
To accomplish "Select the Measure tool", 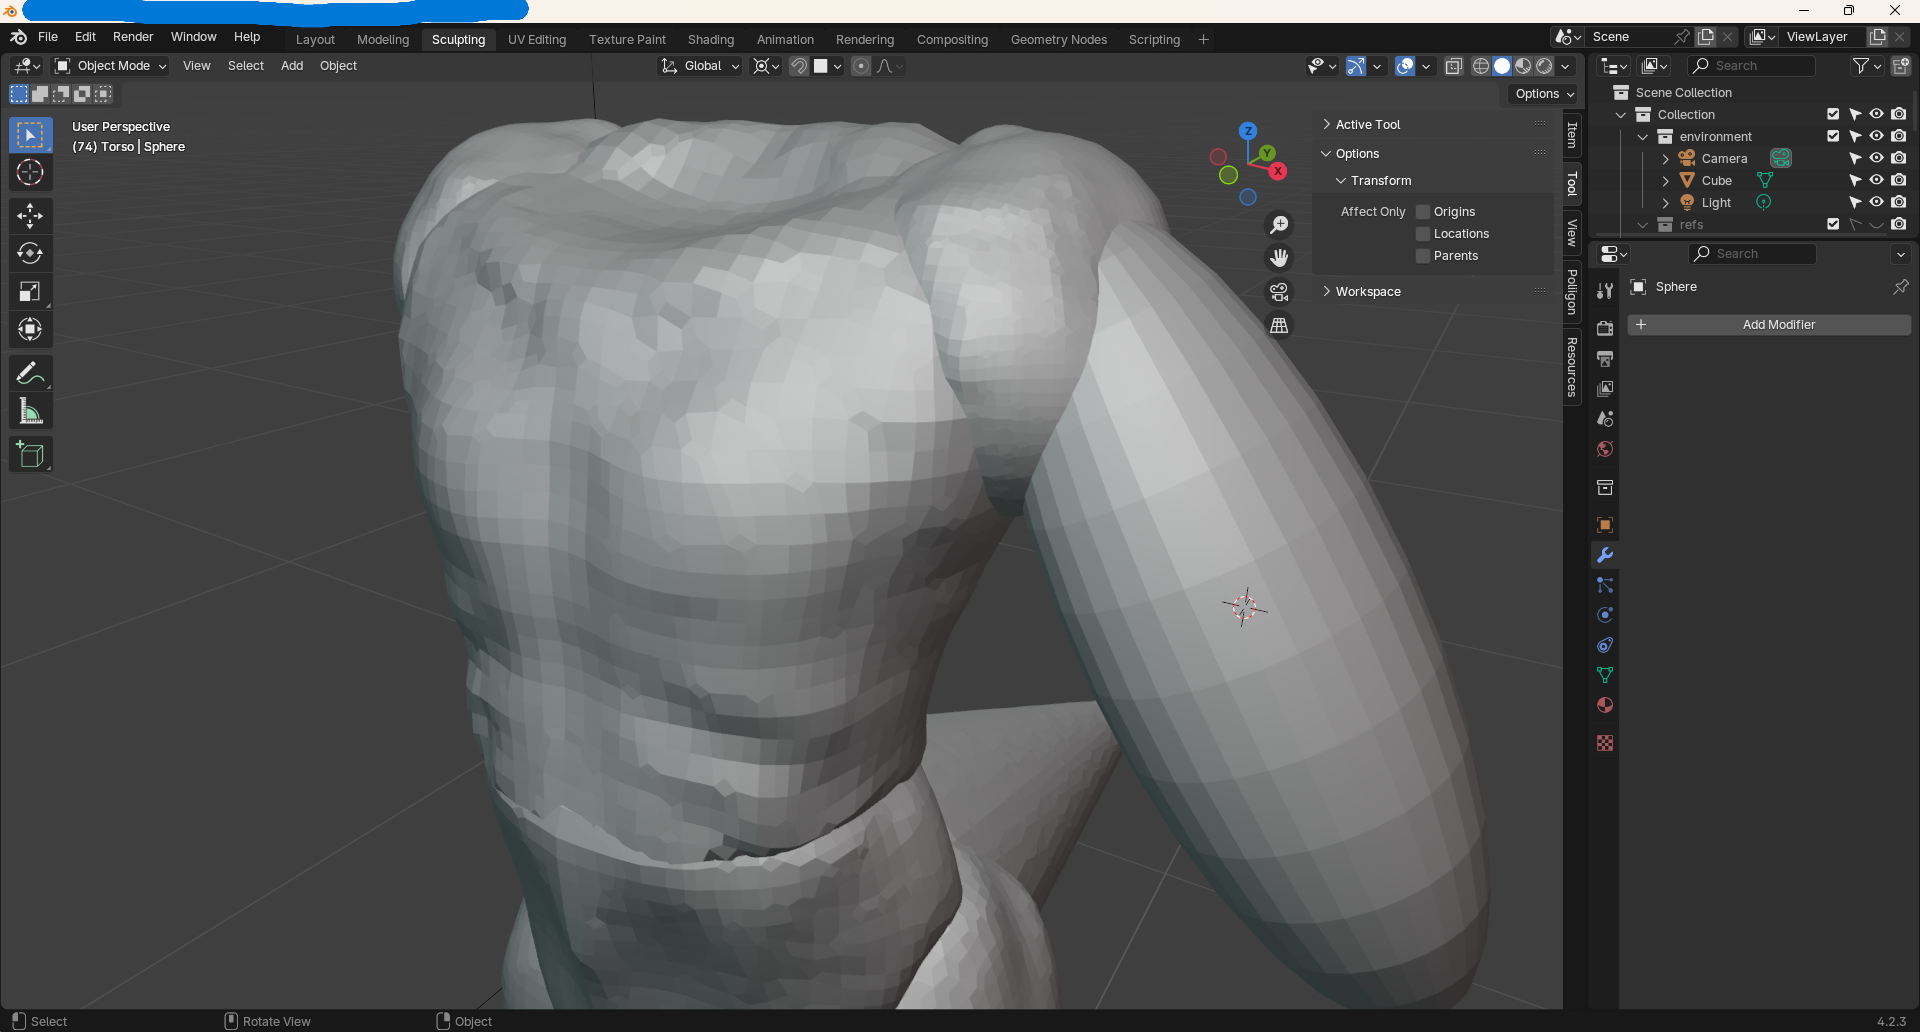I will click(30, 412).
